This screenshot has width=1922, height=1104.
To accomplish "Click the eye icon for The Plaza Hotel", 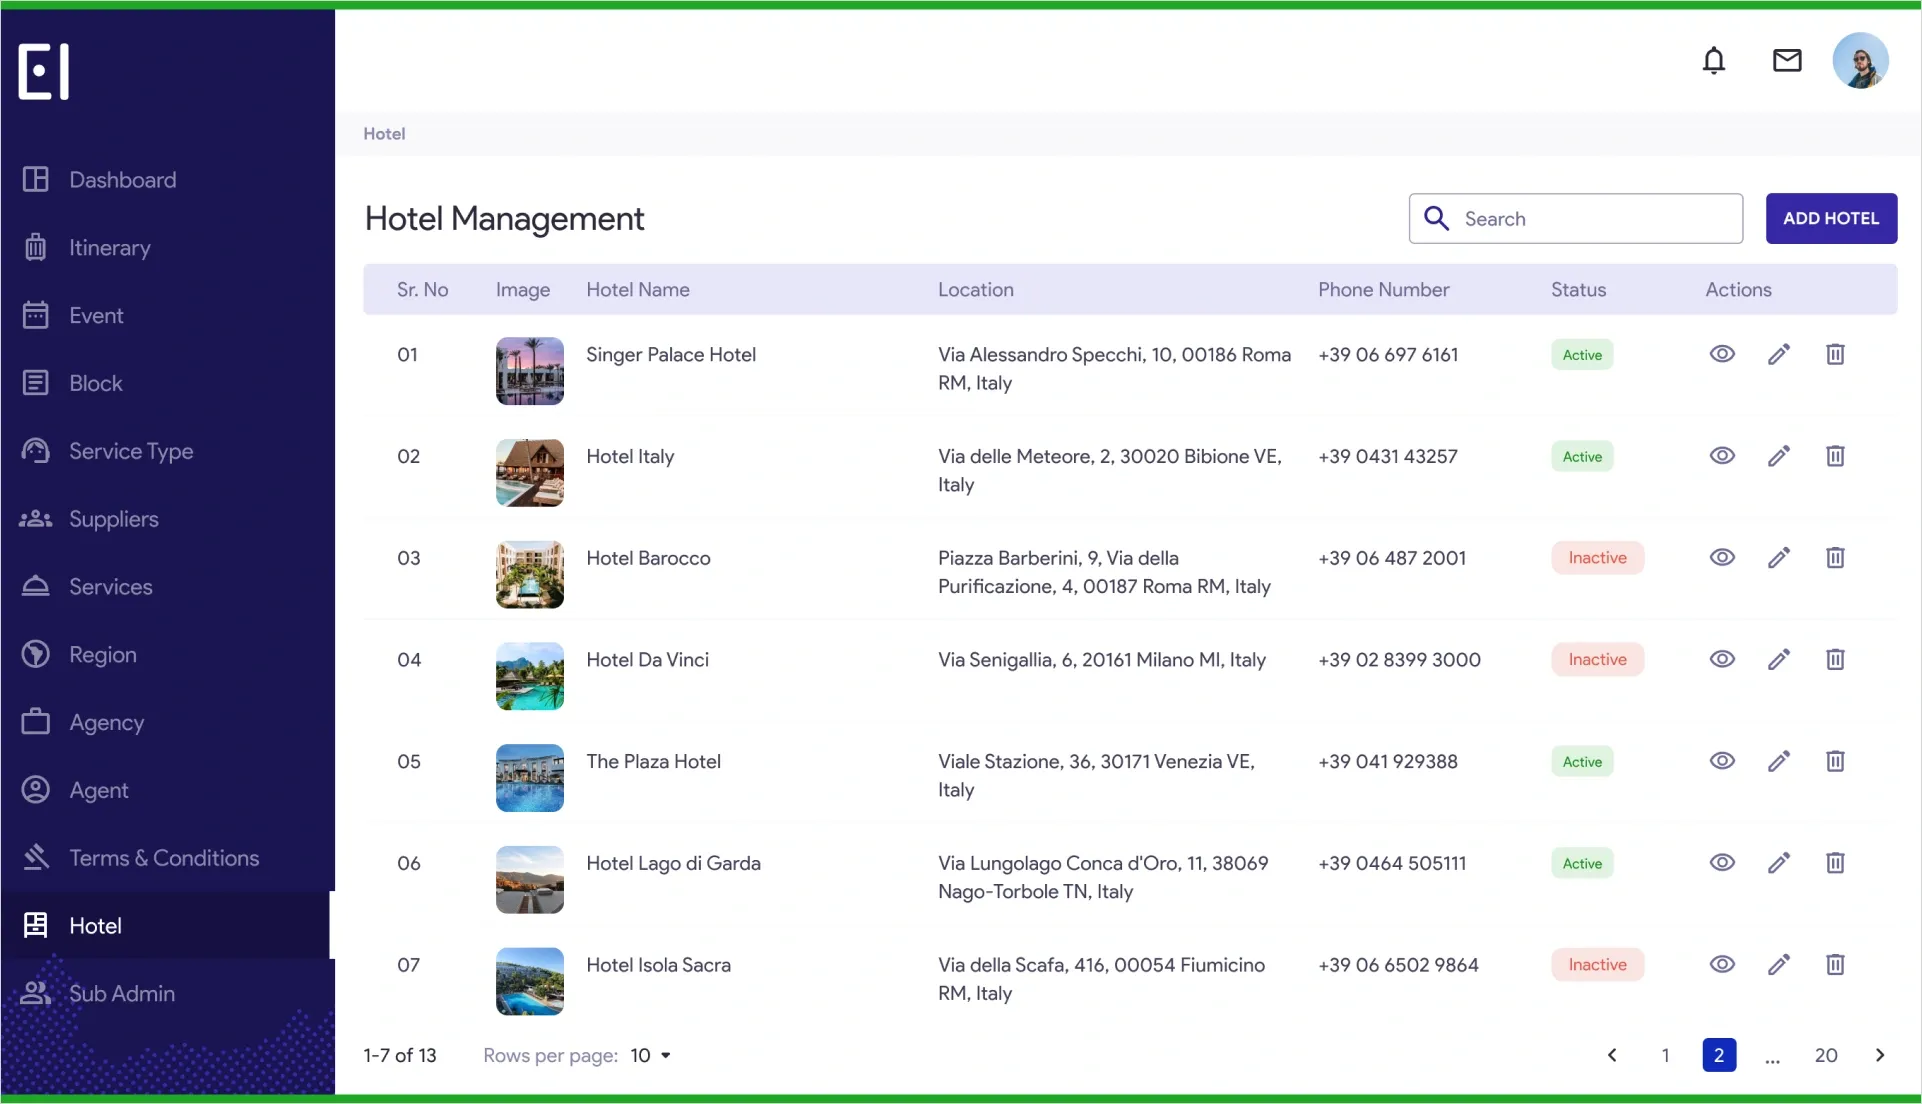I will 1722,761.
